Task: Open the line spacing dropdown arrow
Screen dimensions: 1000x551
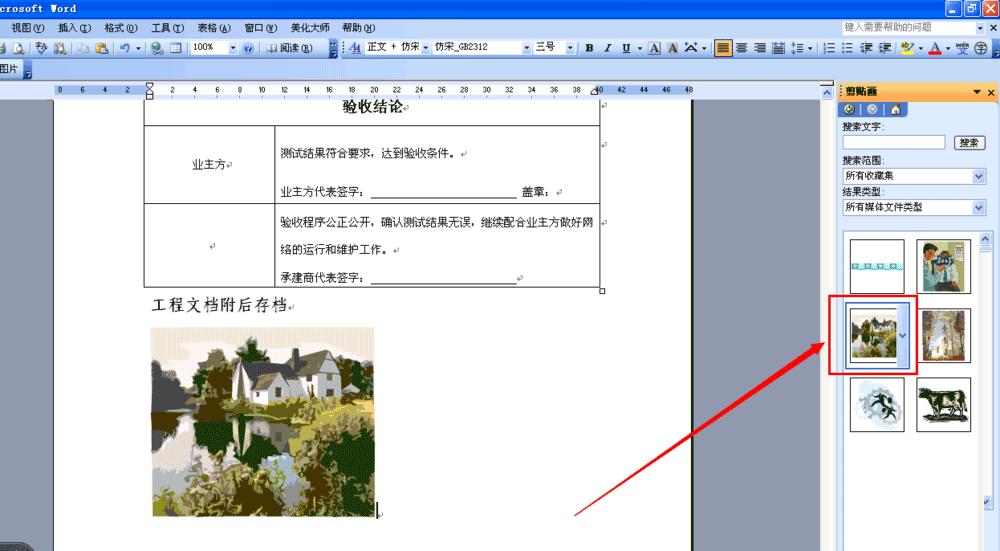Action: tap(811, 48)
